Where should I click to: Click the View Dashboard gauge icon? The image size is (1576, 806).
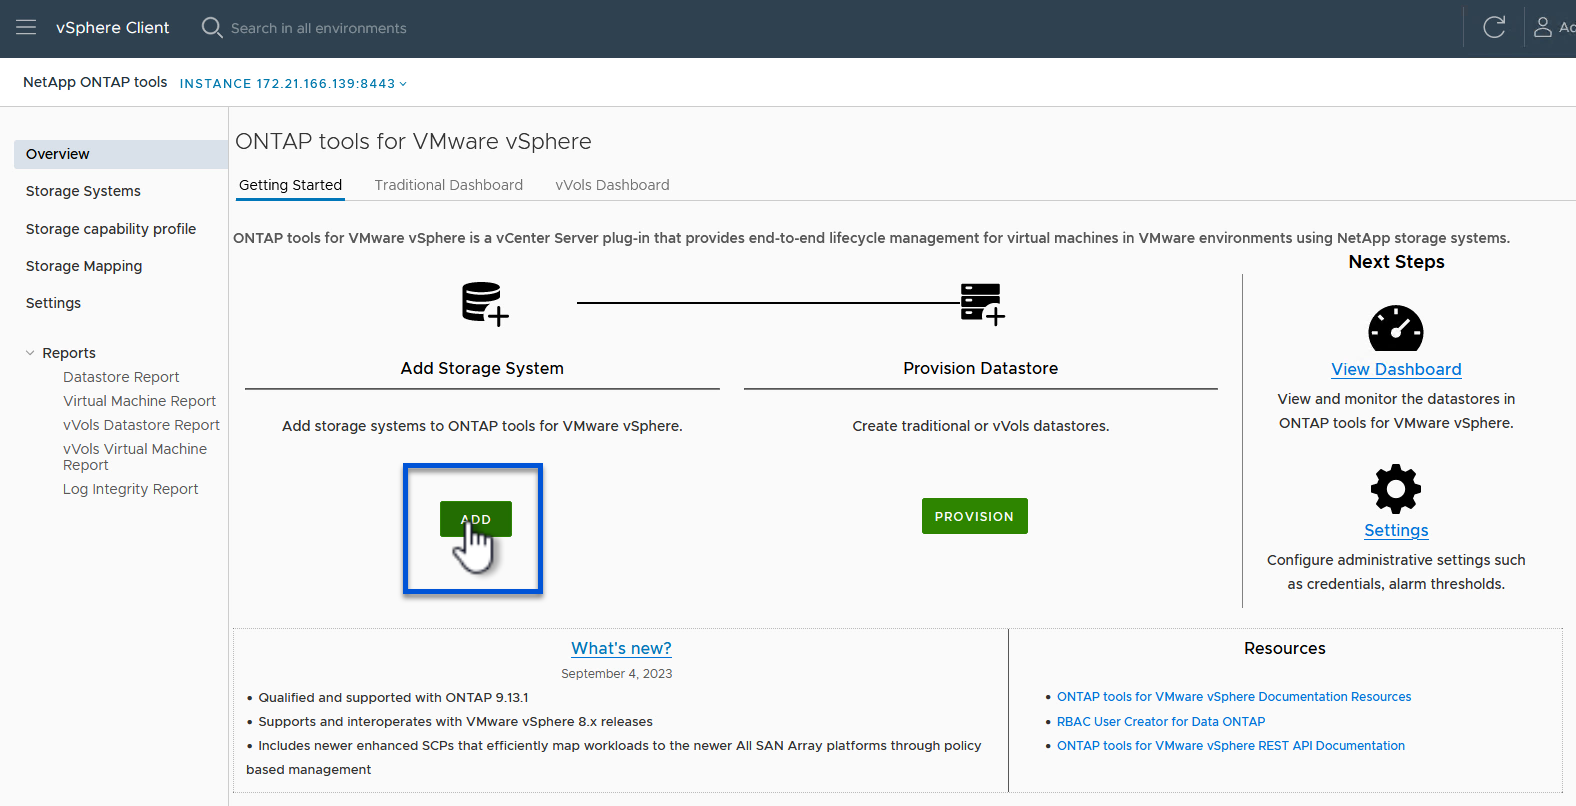1395,329
